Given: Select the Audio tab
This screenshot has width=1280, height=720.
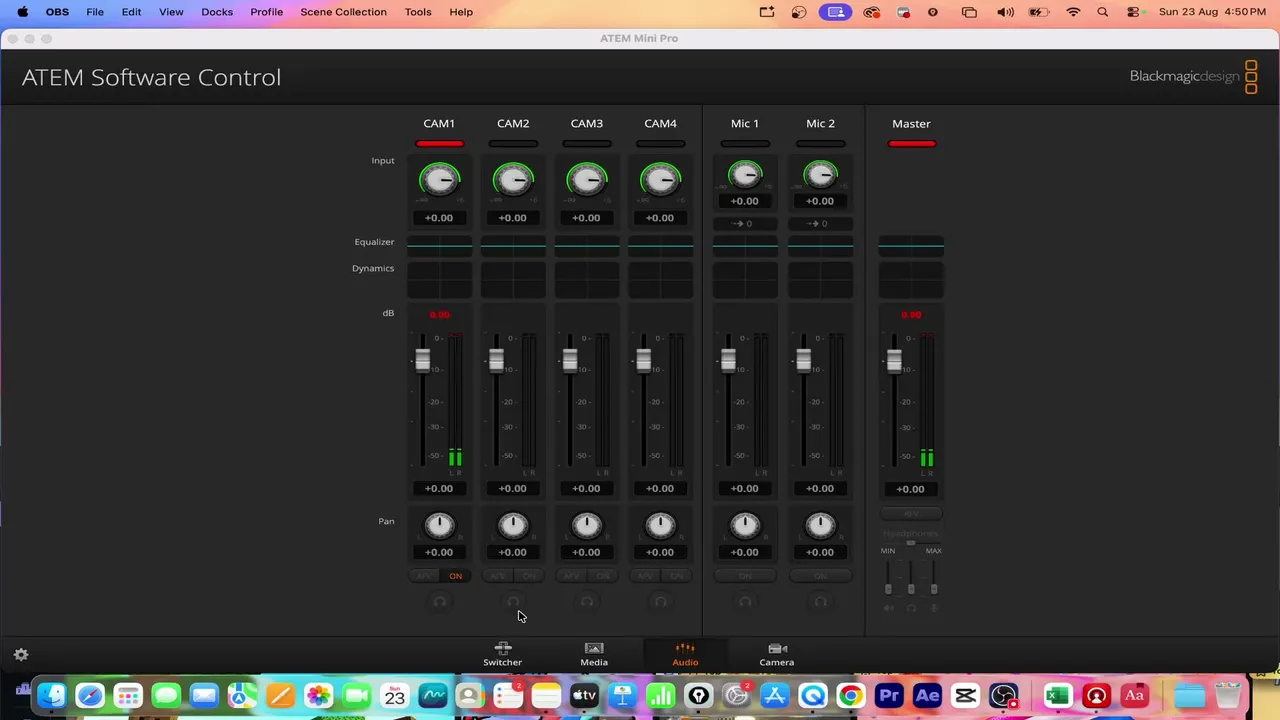Looking at the screenshot, I should click(x=685, y=655).
